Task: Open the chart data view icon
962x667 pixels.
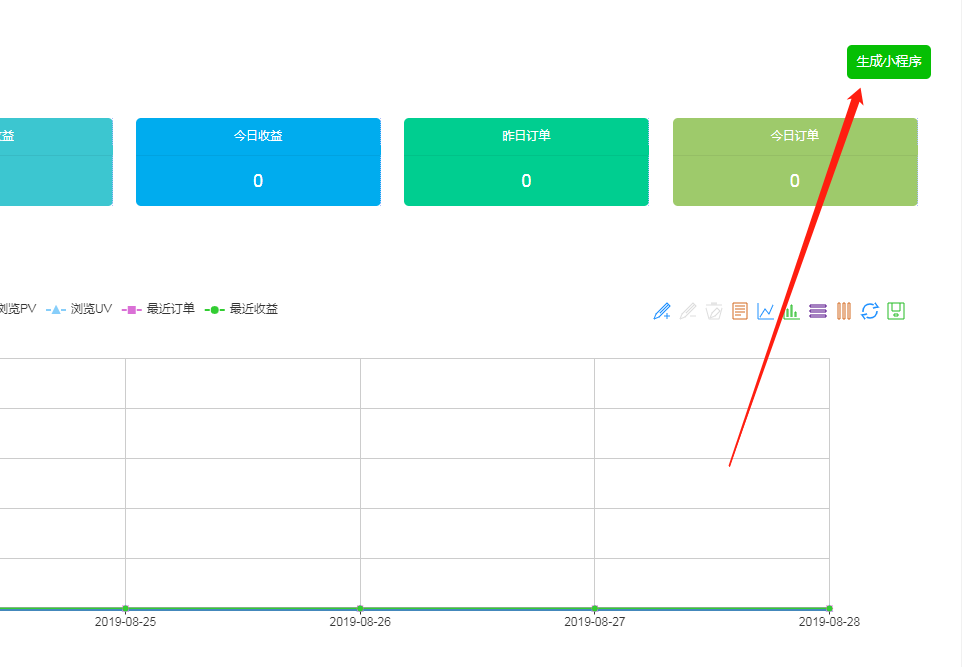Action: 740,311
